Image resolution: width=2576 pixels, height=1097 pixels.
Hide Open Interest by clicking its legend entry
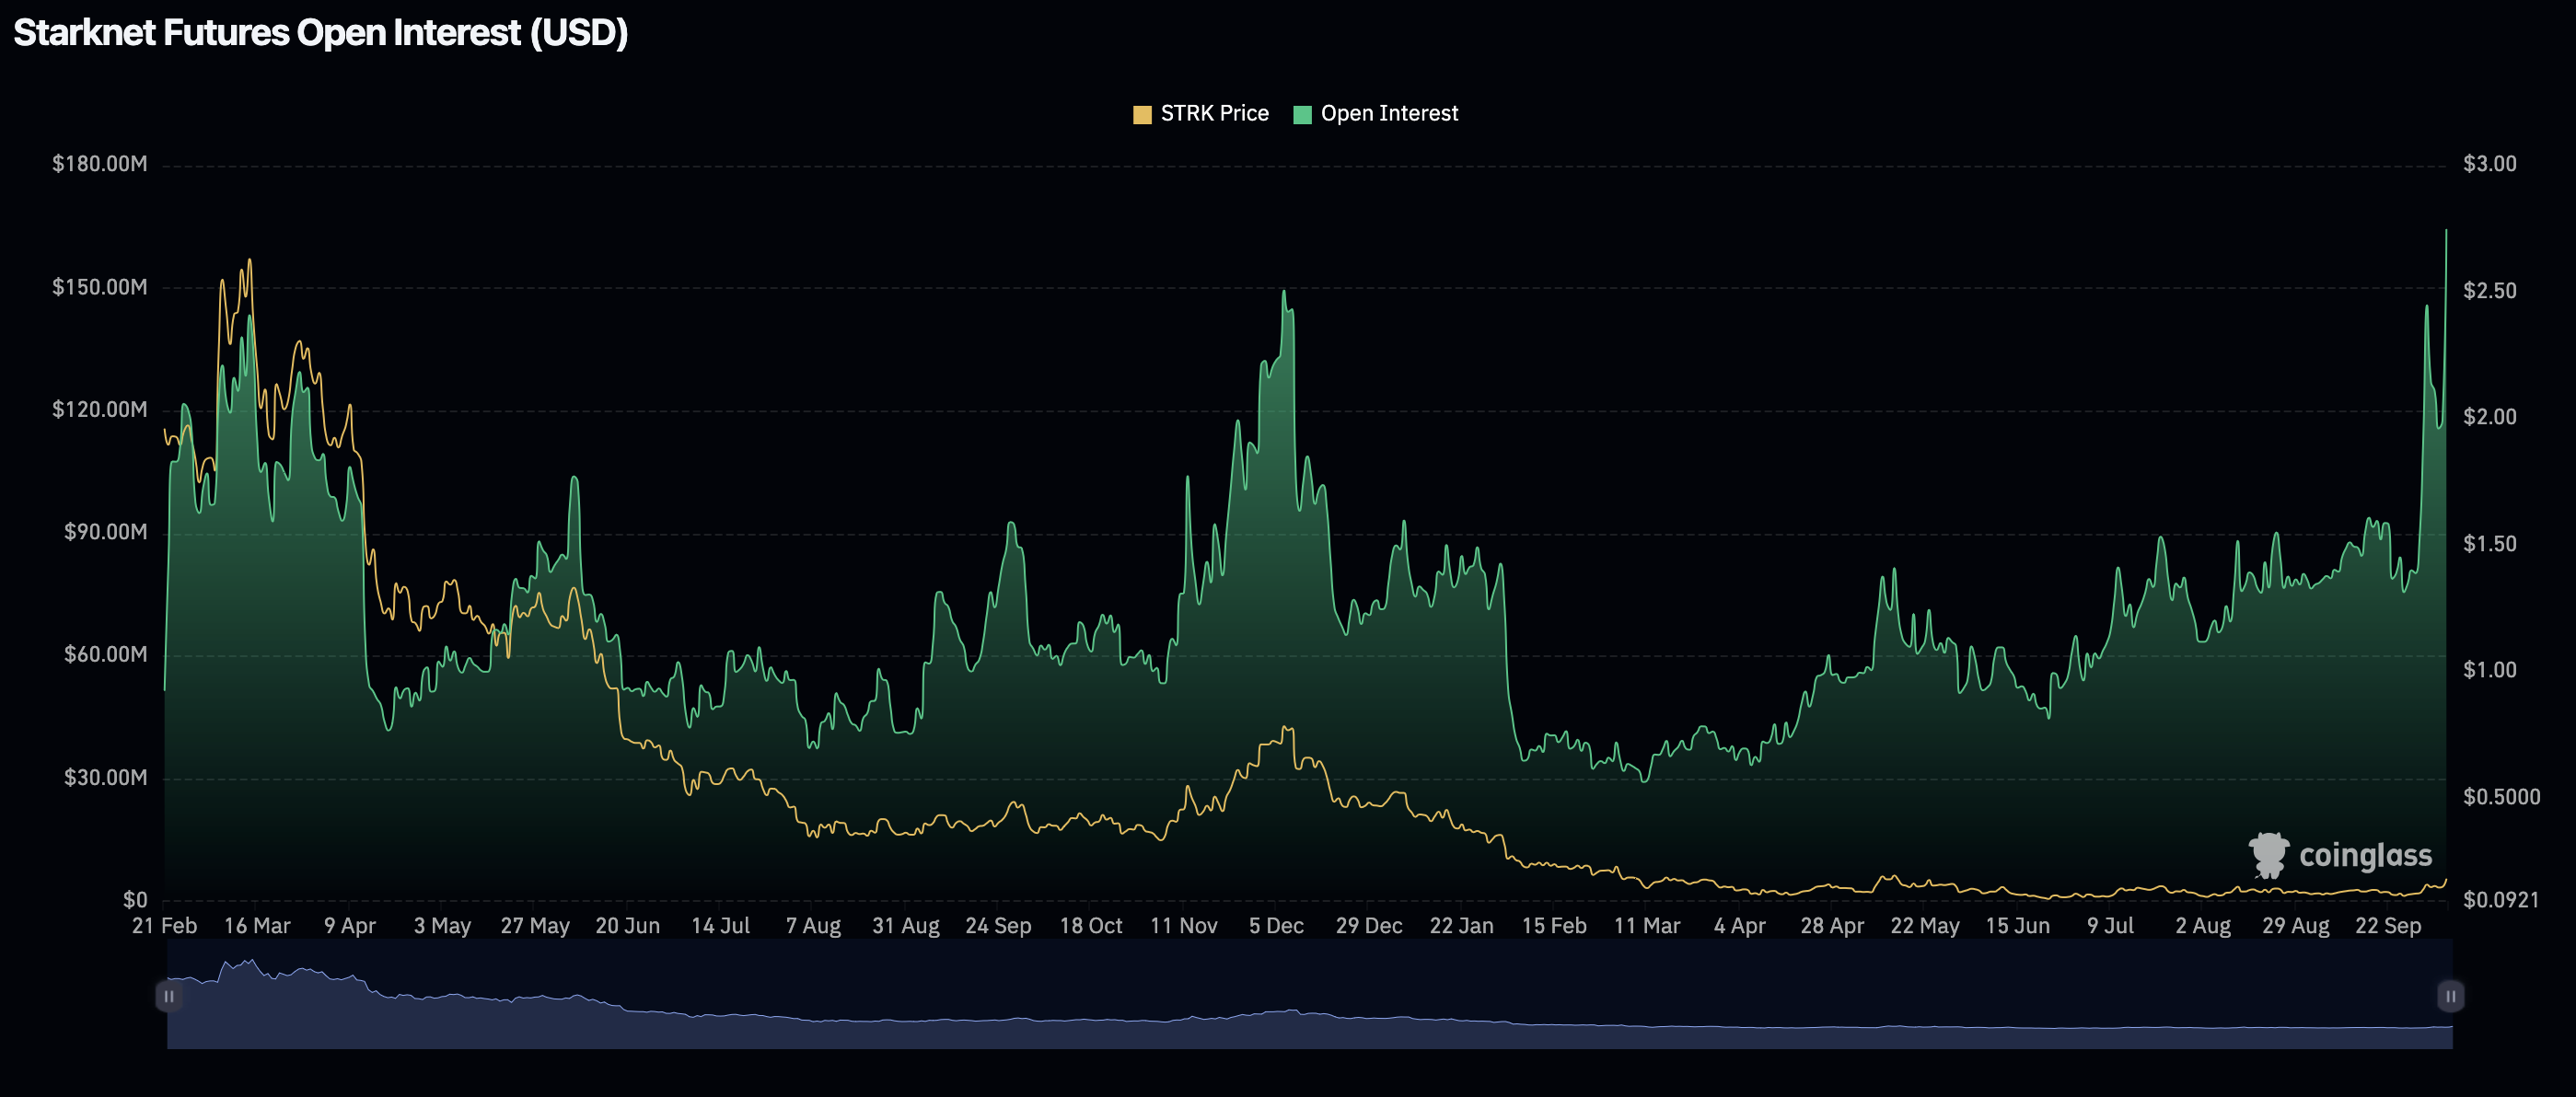1388,113
